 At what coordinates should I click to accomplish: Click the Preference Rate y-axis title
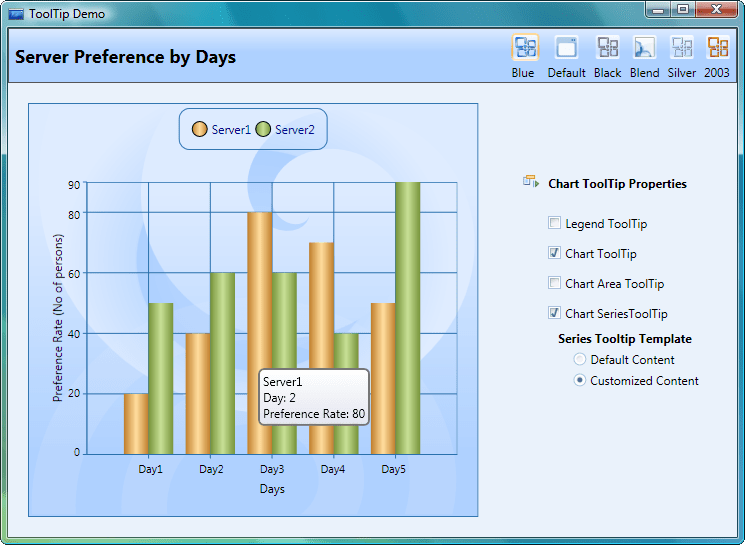click(57, 317)
